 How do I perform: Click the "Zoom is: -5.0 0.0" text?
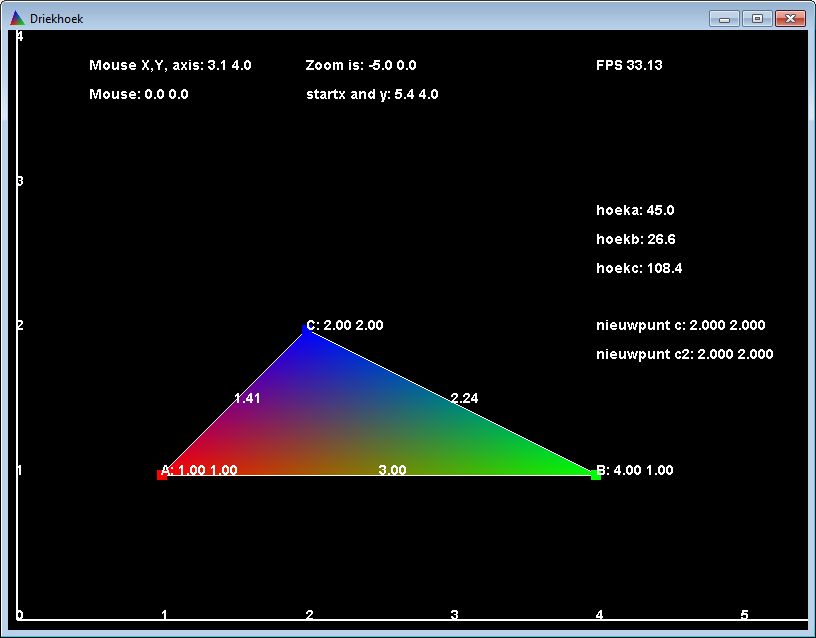(361, 66)
